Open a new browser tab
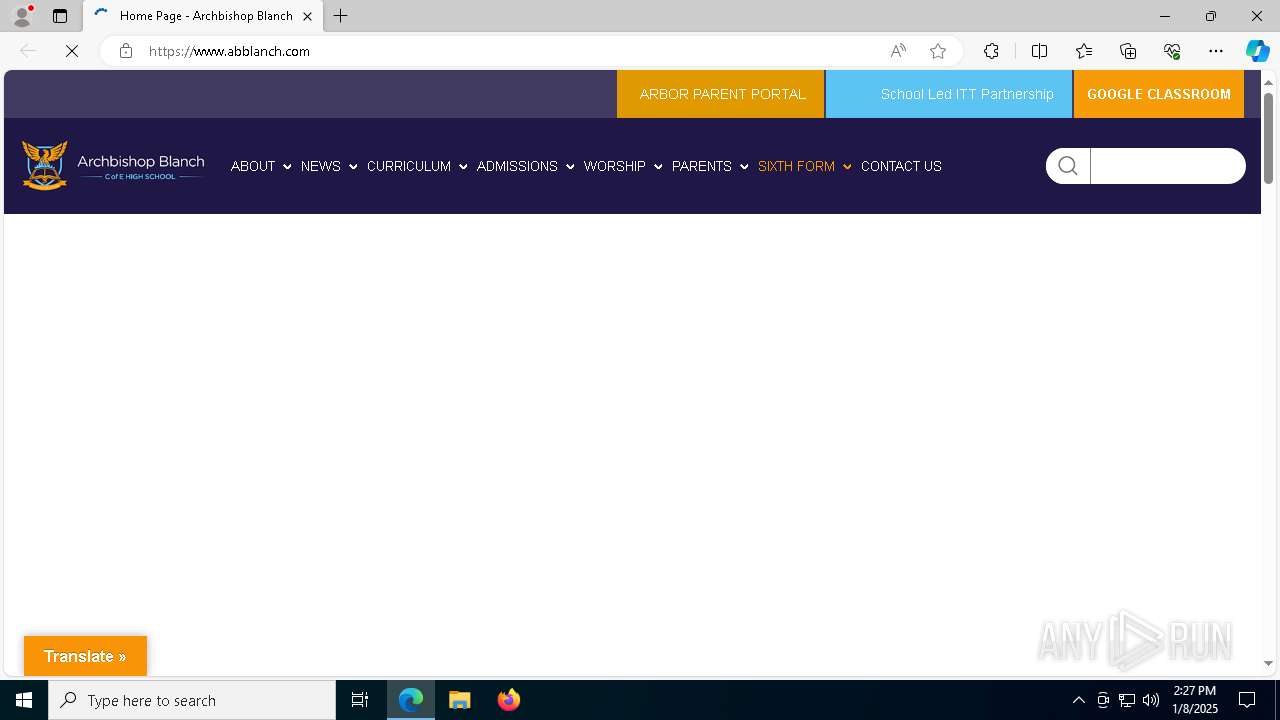The image size is (1280, 720). tap(341, 16)
